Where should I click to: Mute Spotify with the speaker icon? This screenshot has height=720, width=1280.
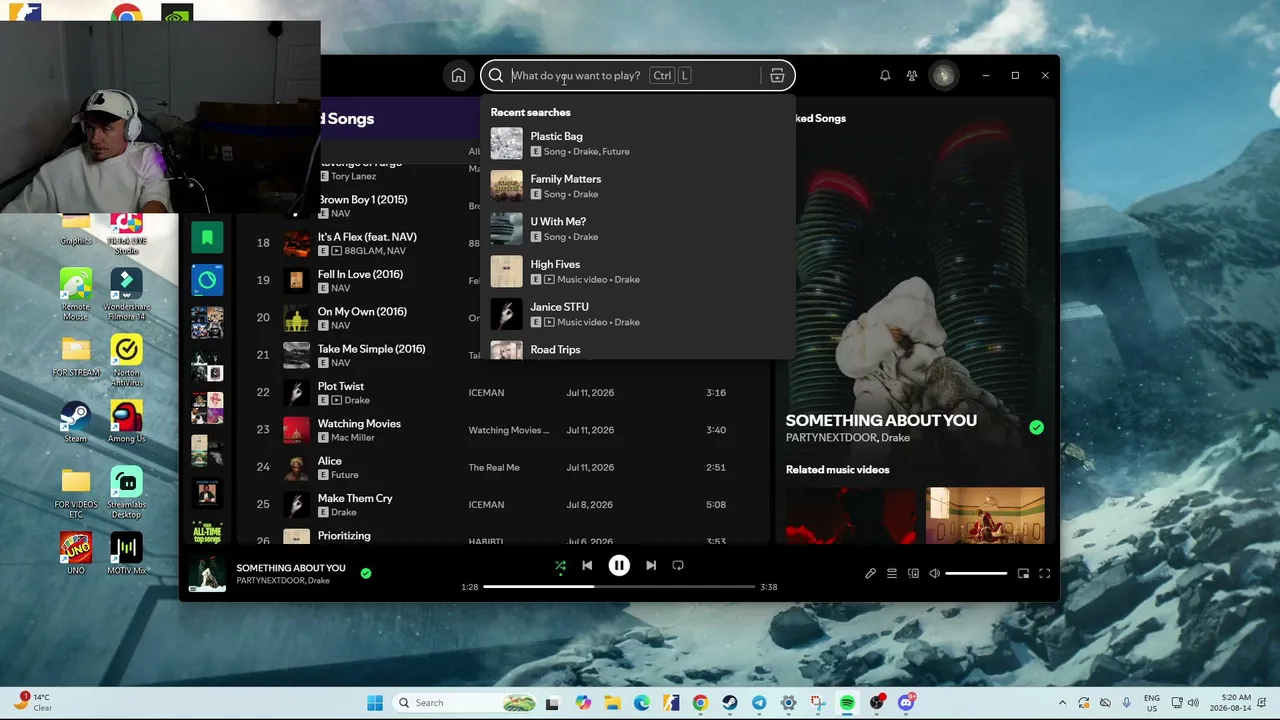click(x=934, y=573)
